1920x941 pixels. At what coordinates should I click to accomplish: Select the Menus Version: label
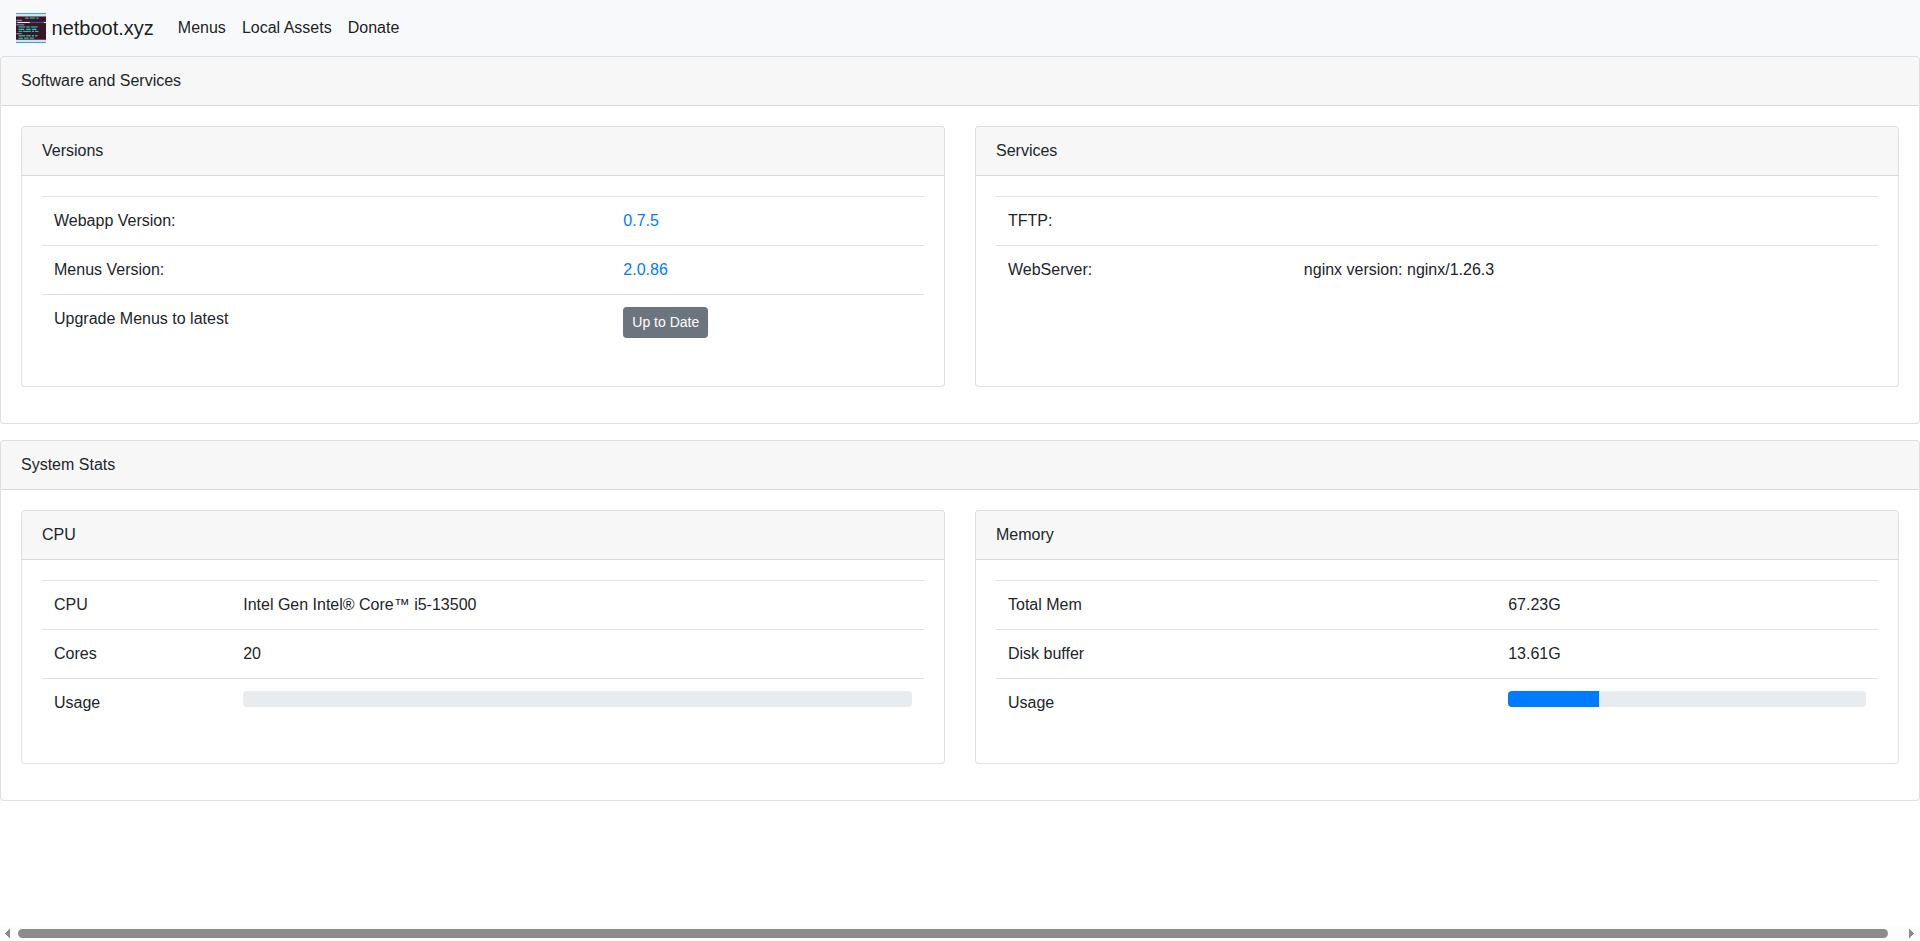pos(109,270)
